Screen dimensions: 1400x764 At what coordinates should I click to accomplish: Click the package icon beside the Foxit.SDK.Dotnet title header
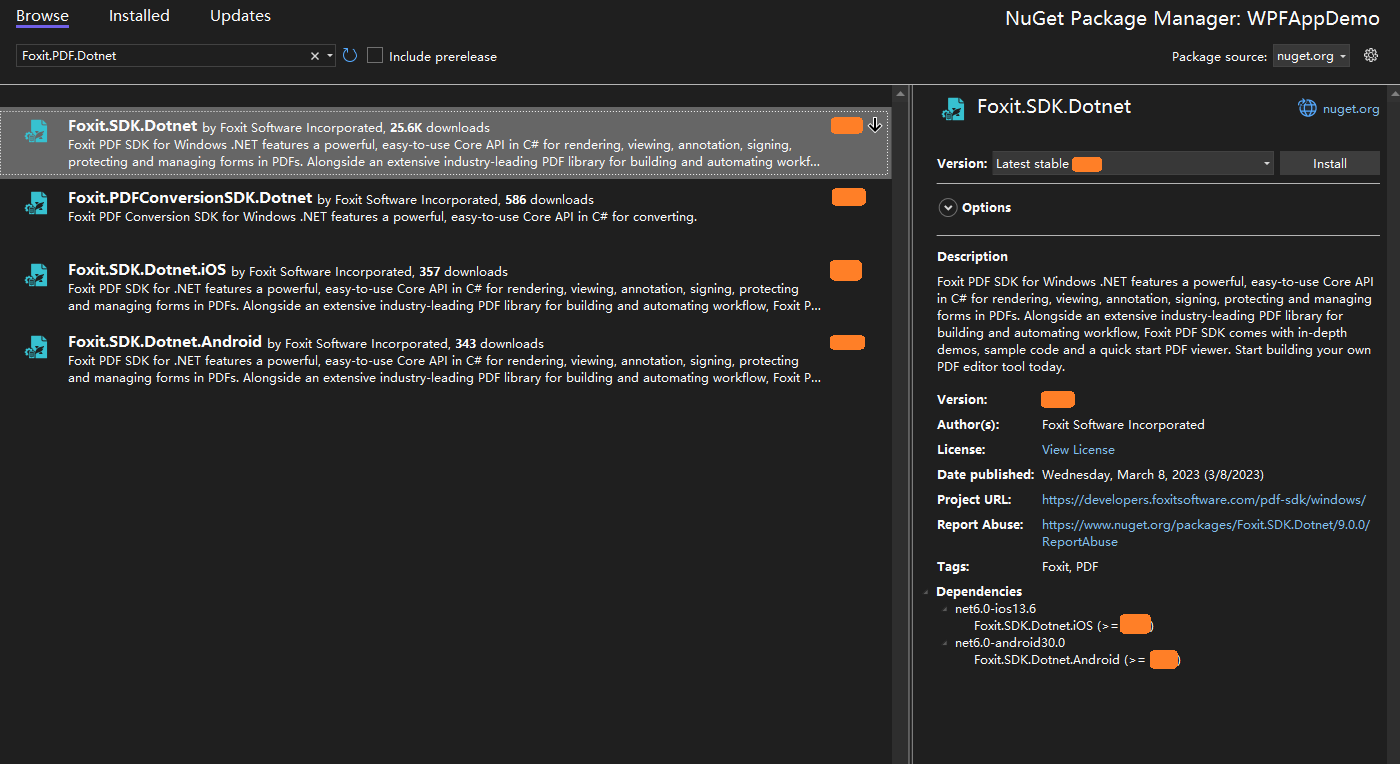click(953, 108)
